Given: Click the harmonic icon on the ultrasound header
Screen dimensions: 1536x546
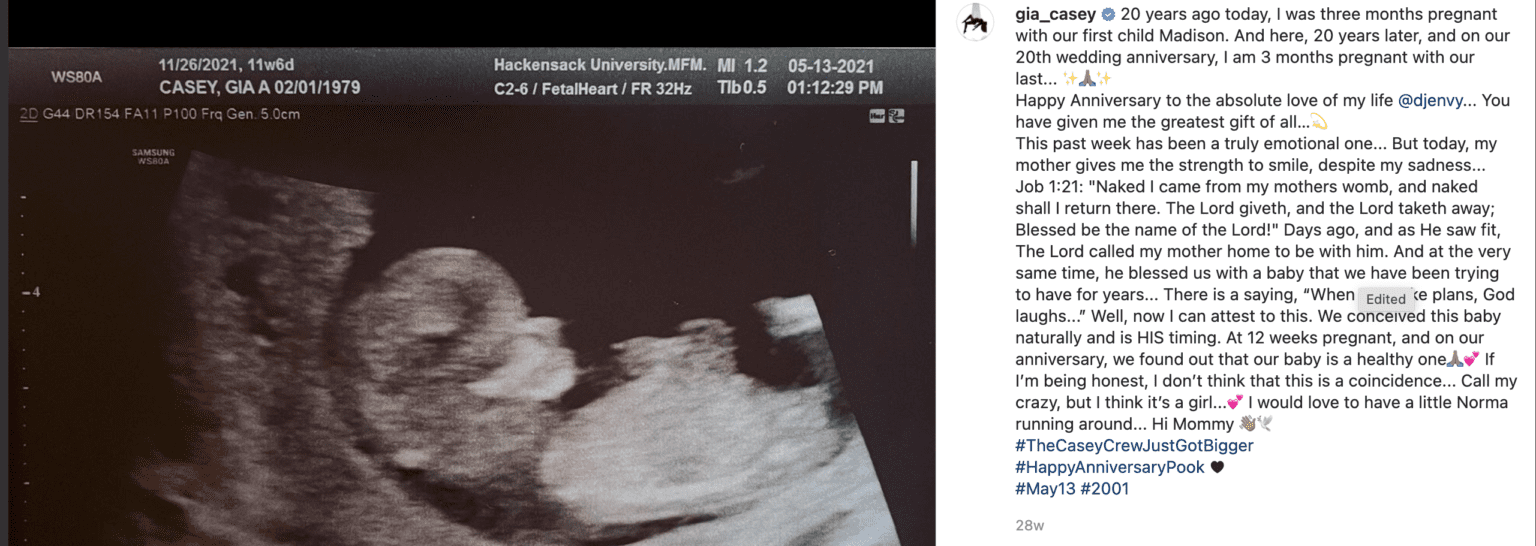Looking at the screenshot, I should 878,116.
